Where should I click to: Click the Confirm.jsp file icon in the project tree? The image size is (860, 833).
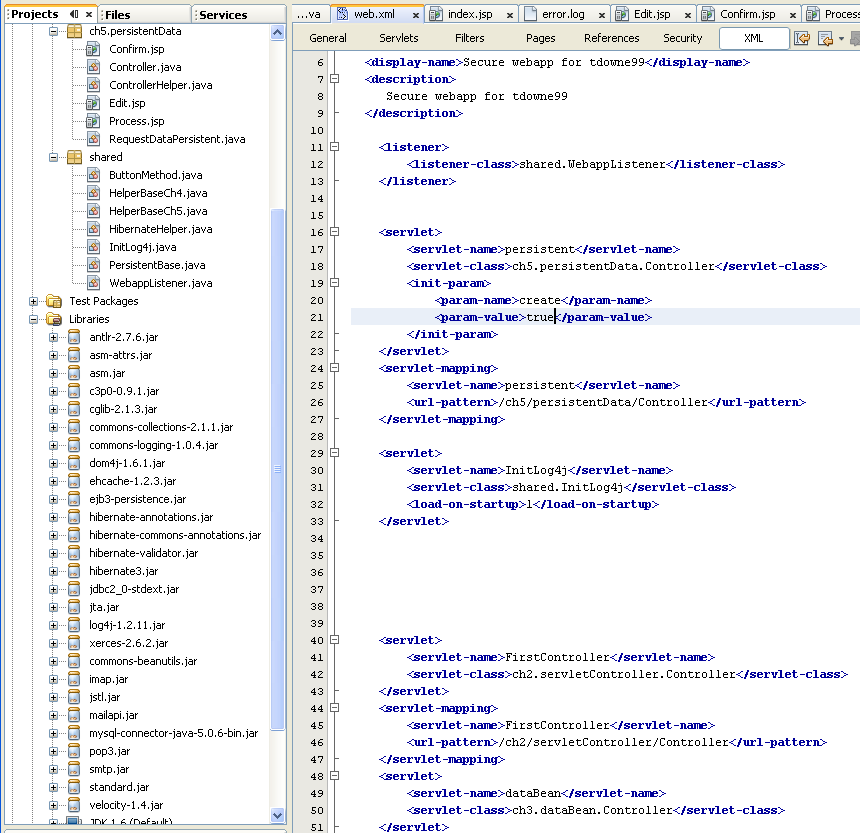(93, 49)
